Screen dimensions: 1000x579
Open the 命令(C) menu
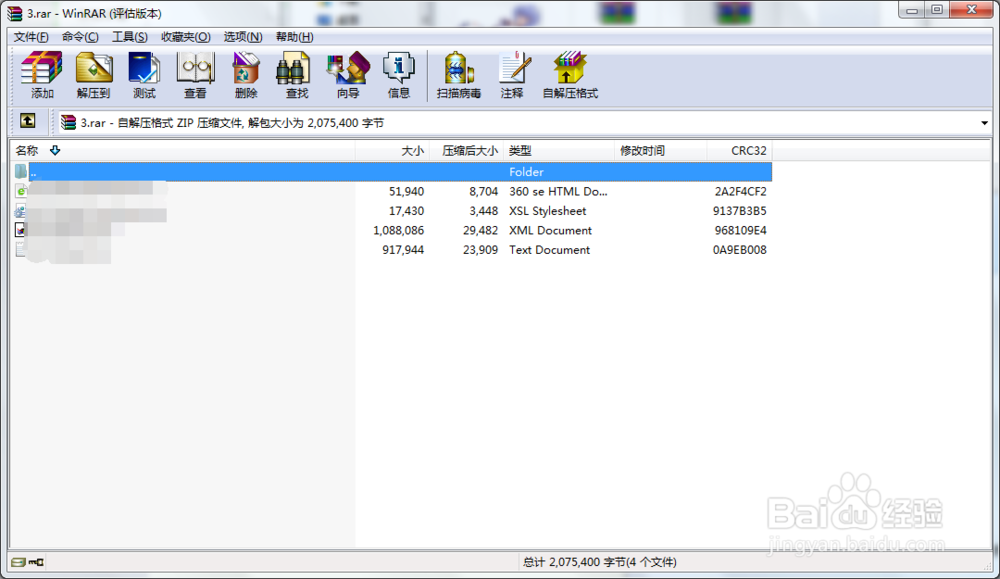click(80, 37)
